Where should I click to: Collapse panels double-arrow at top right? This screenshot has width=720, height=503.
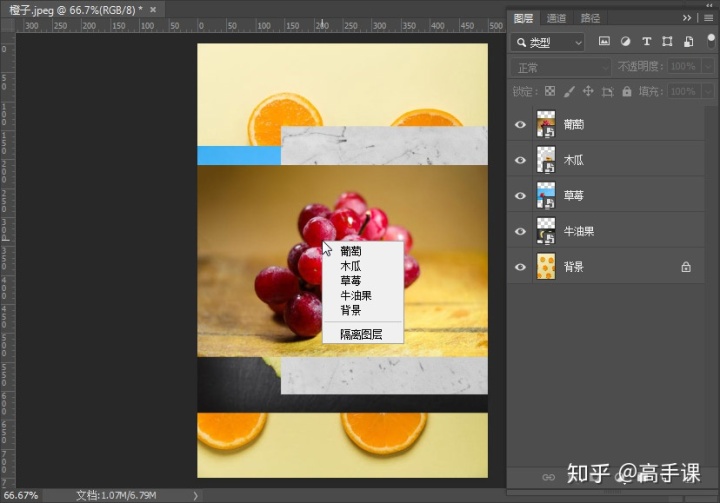click(x=709, y=5)
